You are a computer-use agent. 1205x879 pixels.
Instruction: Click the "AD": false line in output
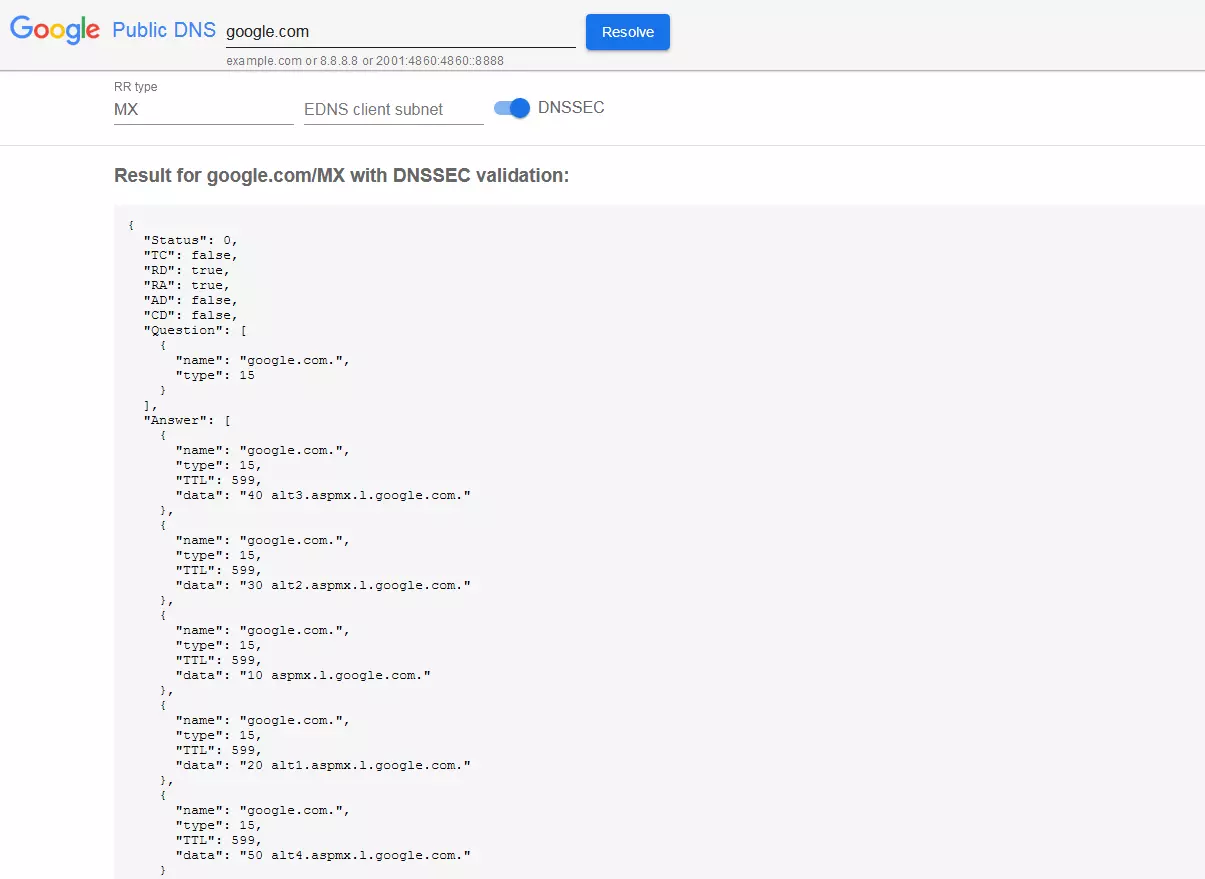[x=191, y=300]
